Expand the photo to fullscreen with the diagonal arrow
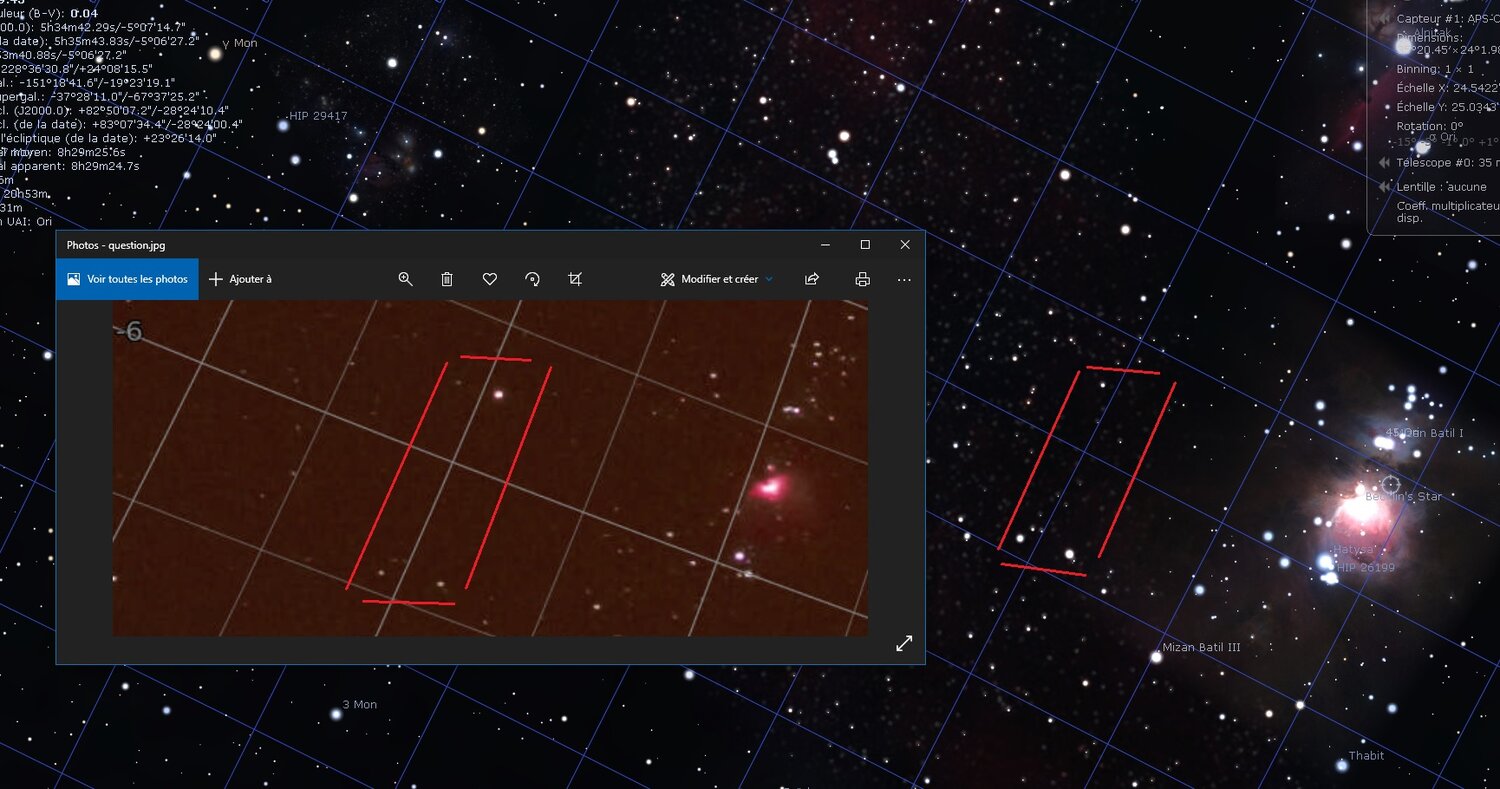The height and width of the screenshot is (789, 1500). pos(904,643)
